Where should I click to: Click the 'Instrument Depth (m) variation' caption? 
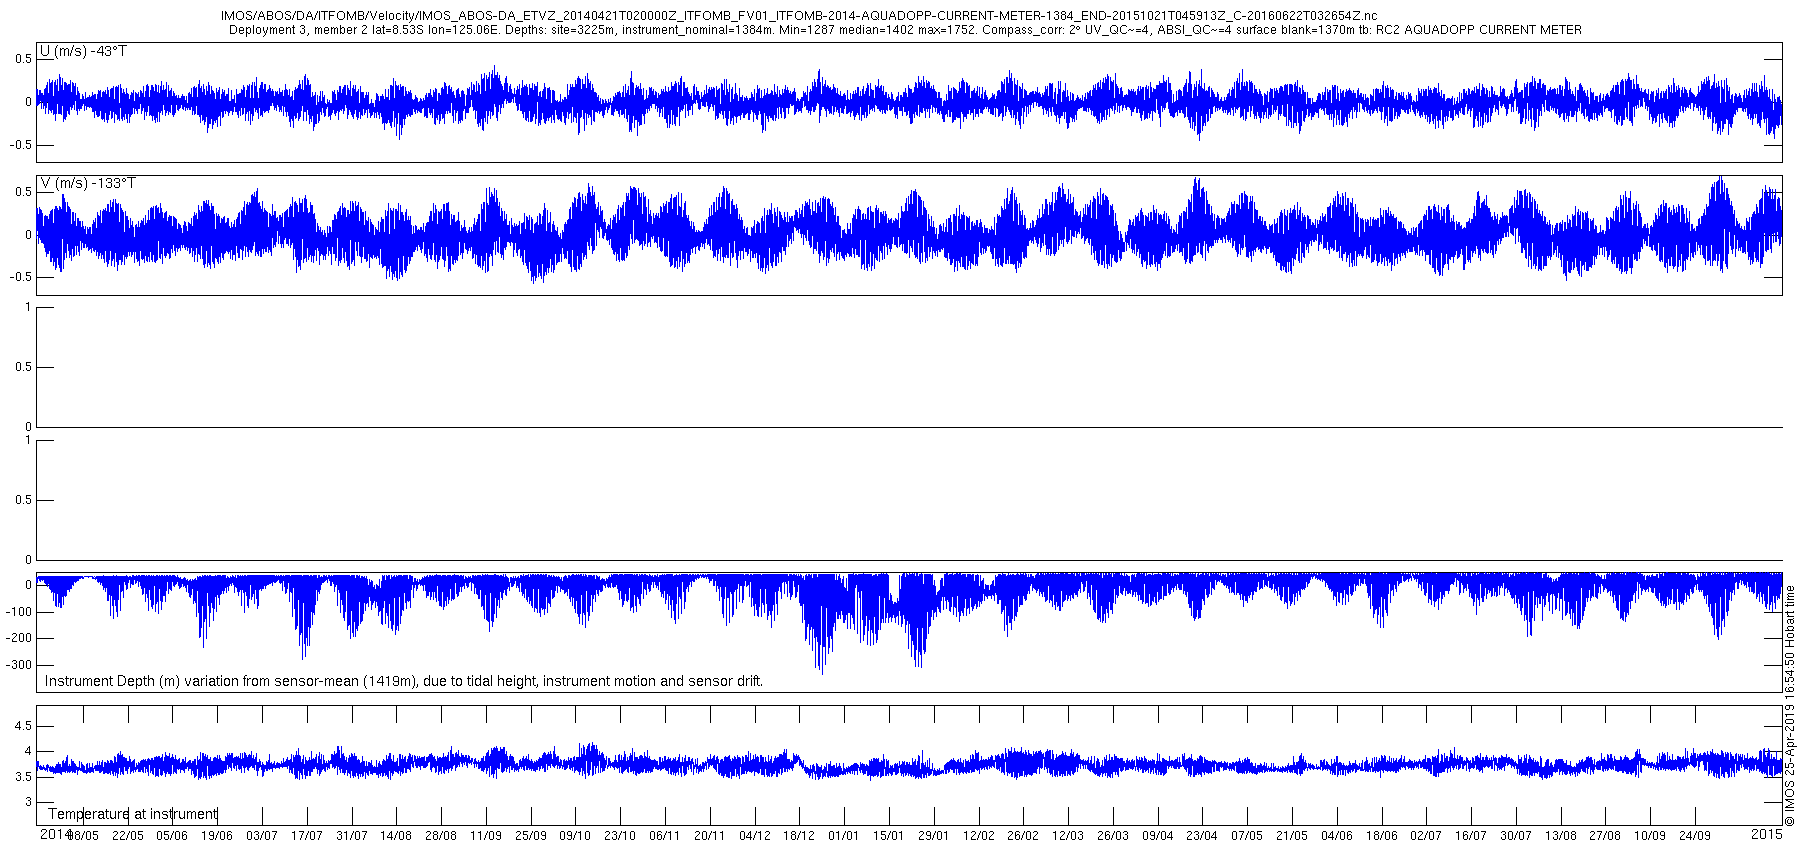tap(404, 681)
